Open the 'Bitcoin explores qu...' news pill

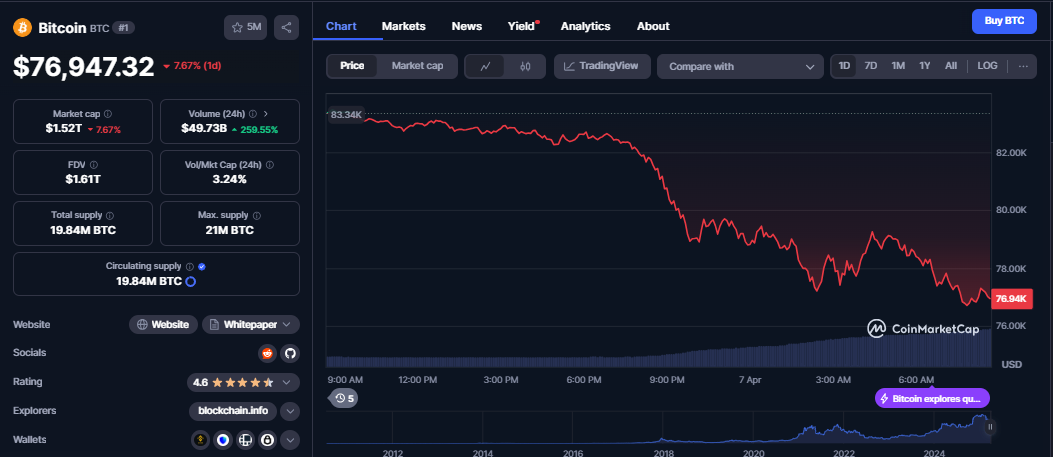click(x=932, y=399)
